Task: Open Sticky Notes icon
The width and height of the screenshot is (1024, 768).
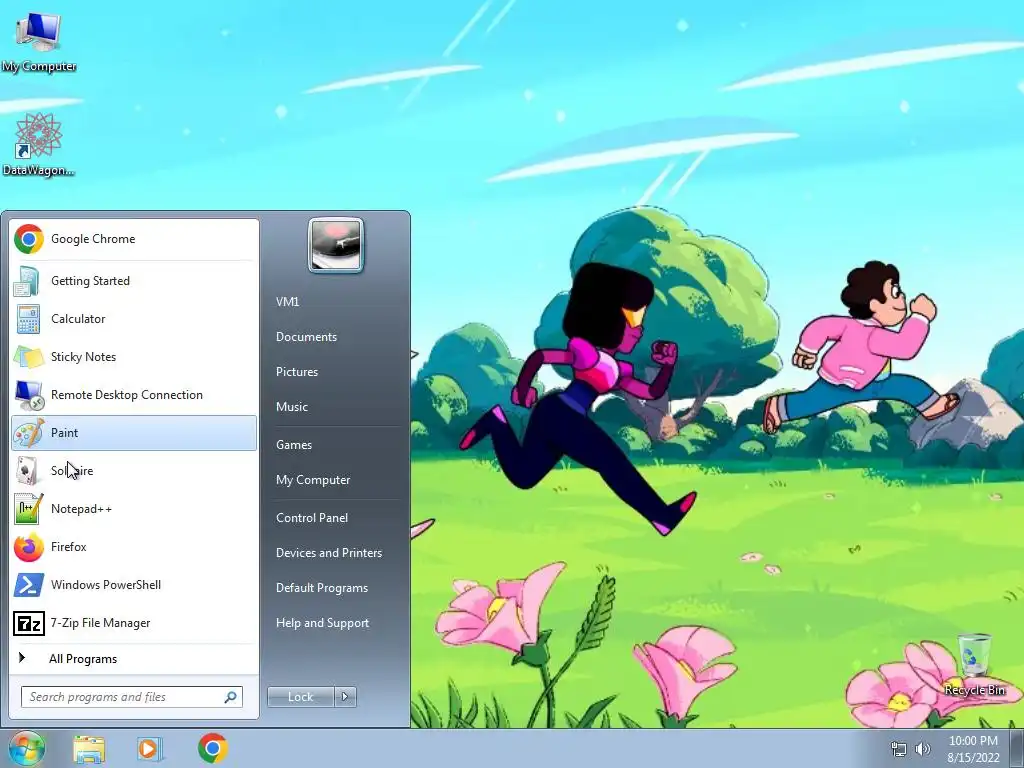Action: click(29, 357)
